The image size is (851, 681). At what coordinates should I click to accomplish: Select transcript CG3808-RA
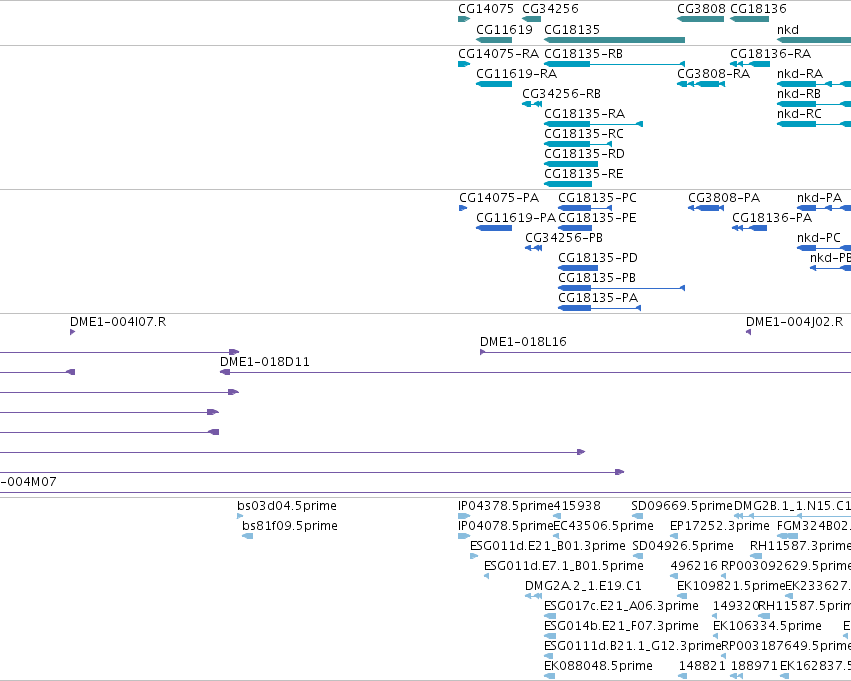713,74
